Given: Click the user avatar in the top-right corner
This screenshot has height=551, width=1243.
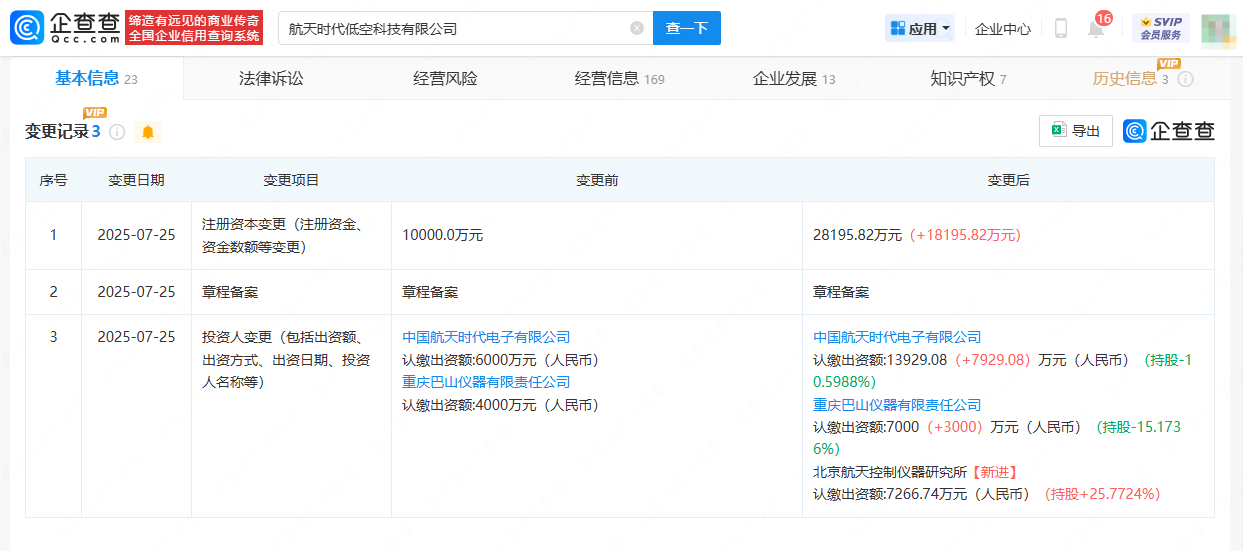Looking at the screenshot, I should point(1217,29).
